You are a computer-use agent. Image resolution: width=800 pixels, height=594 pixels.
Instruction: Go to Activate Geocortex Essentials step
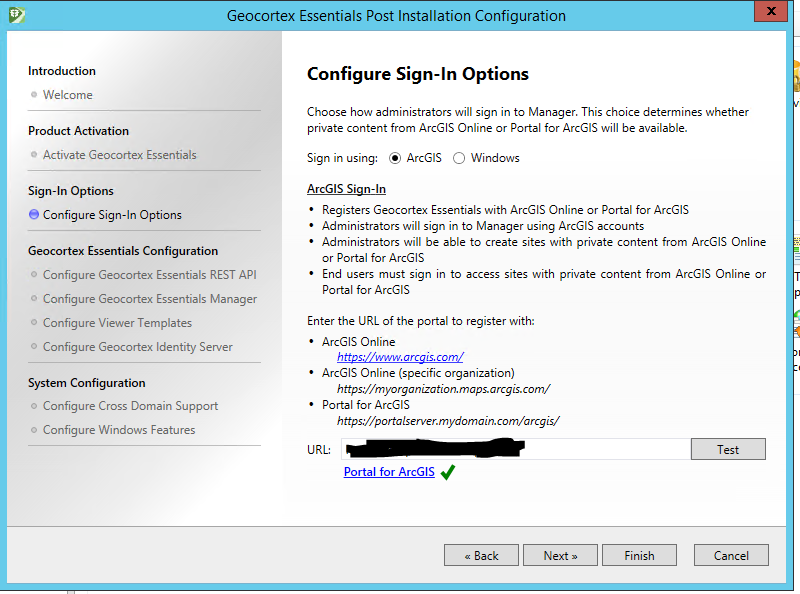coord(119,155)
